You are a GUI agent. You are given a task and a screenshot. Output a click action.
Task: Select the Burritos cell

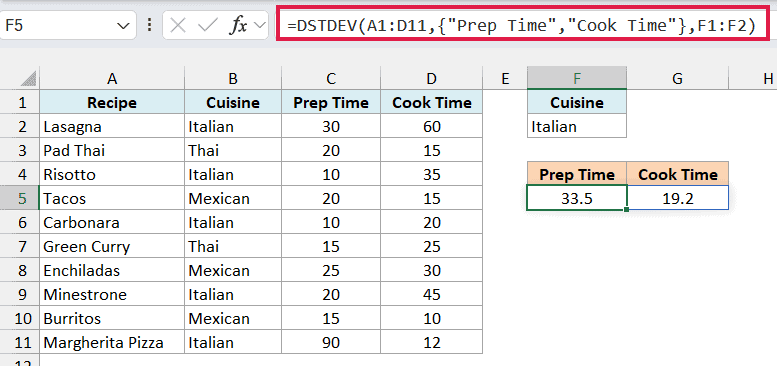click(x=112, y=318)
